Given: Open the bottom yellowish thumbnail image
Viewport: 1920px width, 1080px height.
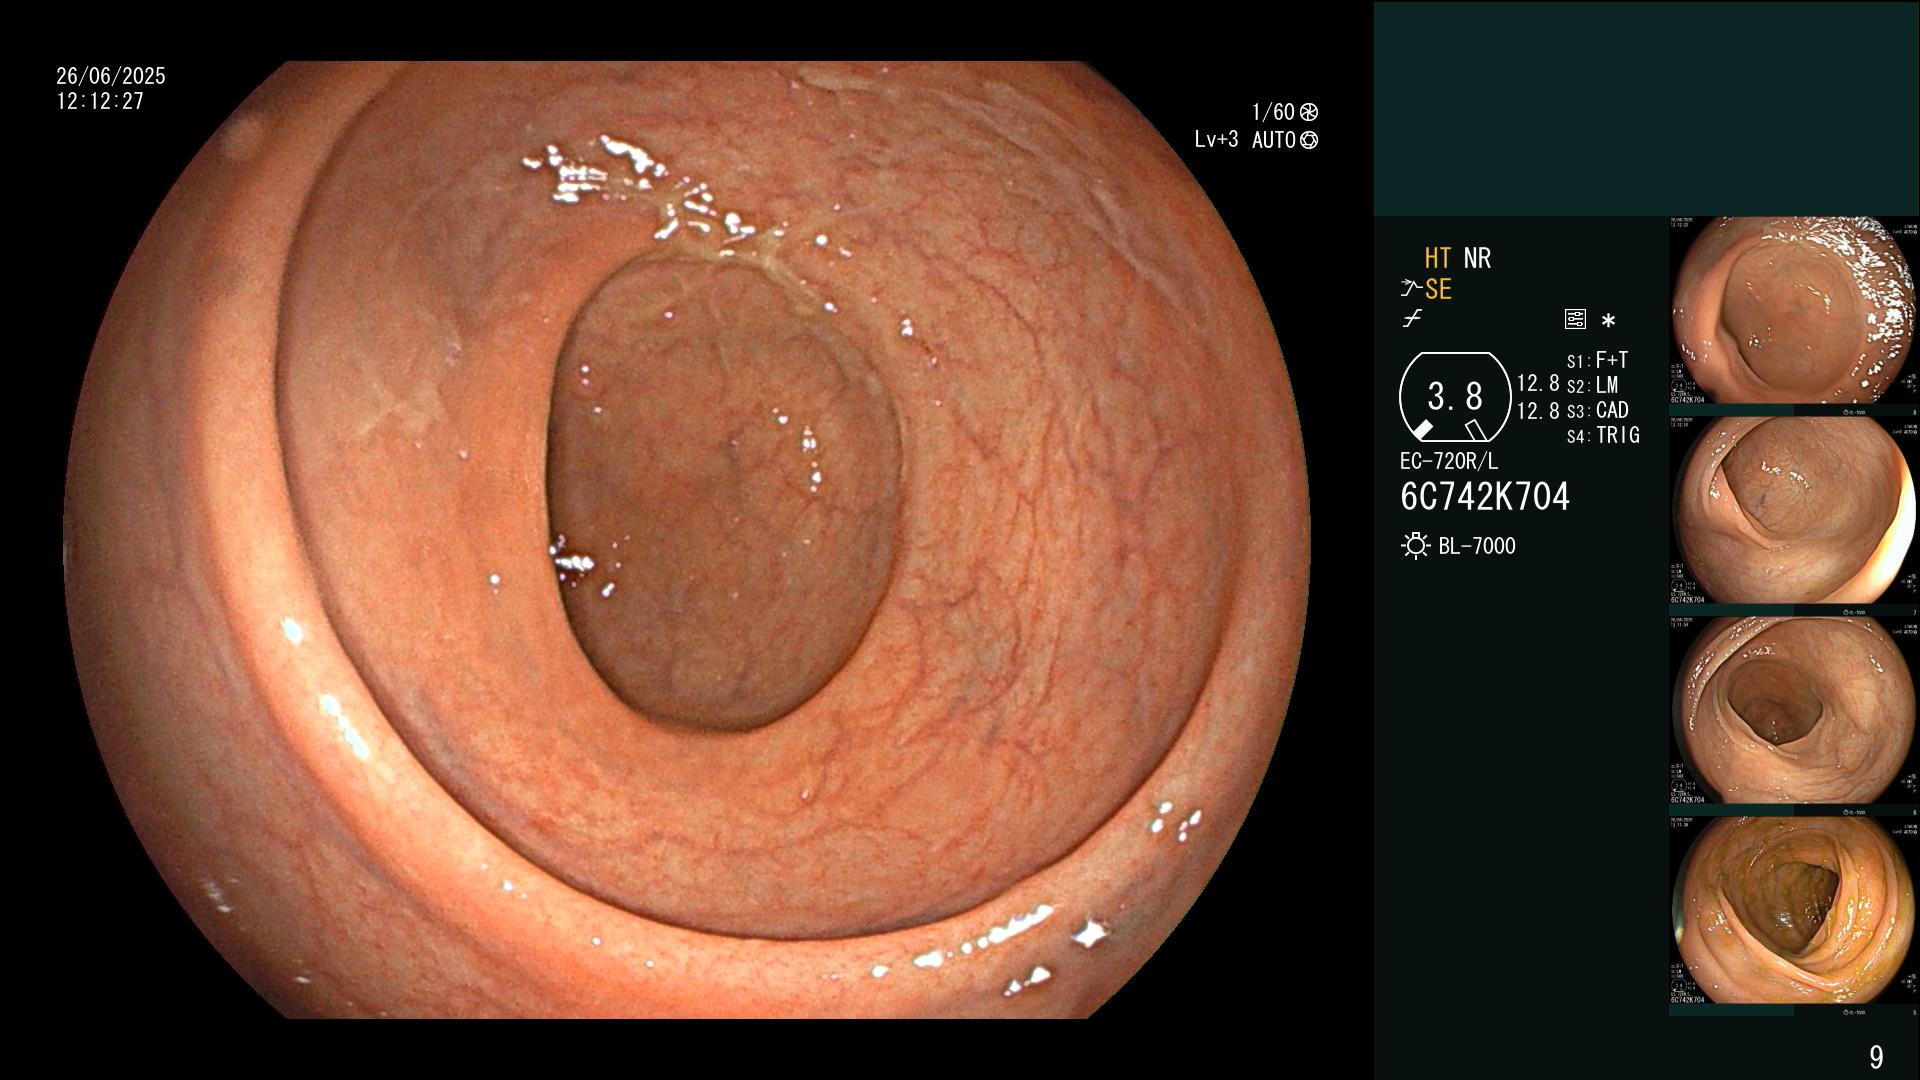Looking at the screenshot, I should pyautogui.click(x=1794, y=911).
